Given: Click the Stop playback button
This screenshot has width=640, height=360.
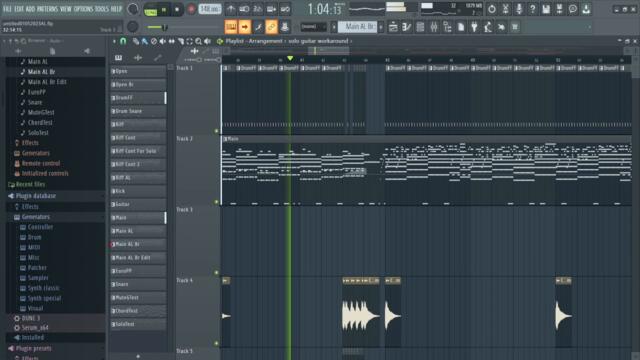Looking at the screenshot, I should coord(177,9).
